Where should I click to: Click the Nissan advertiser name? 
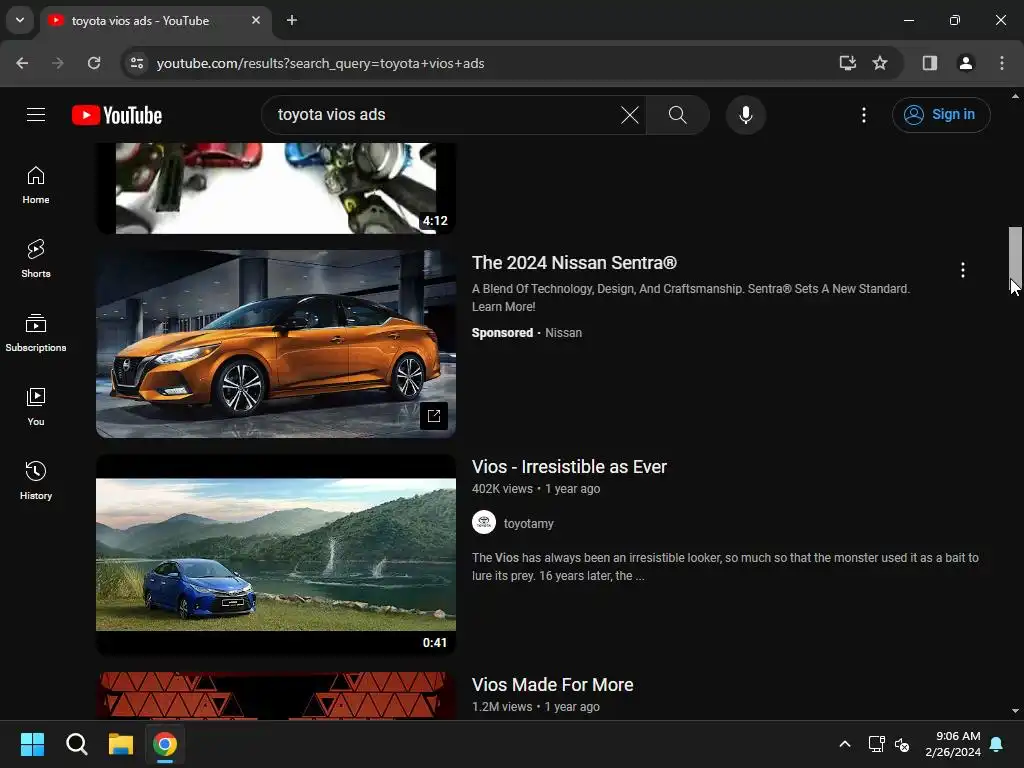[x=563, y=333]
